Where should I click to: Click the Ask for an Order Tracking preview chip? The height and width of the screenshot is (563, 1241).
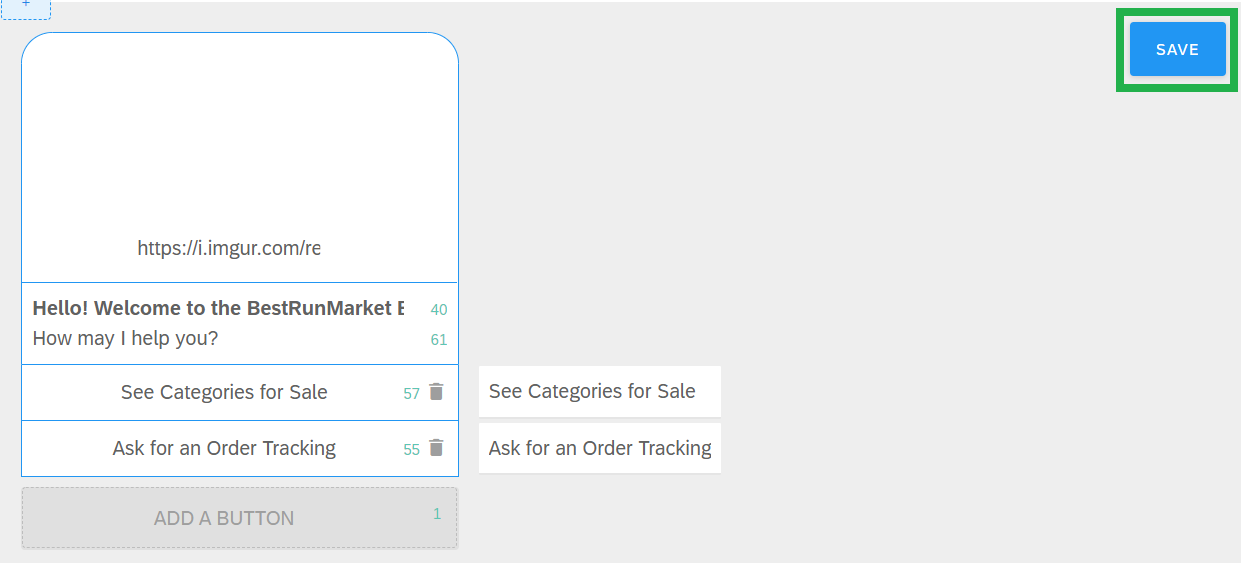[x=600, y=448]
